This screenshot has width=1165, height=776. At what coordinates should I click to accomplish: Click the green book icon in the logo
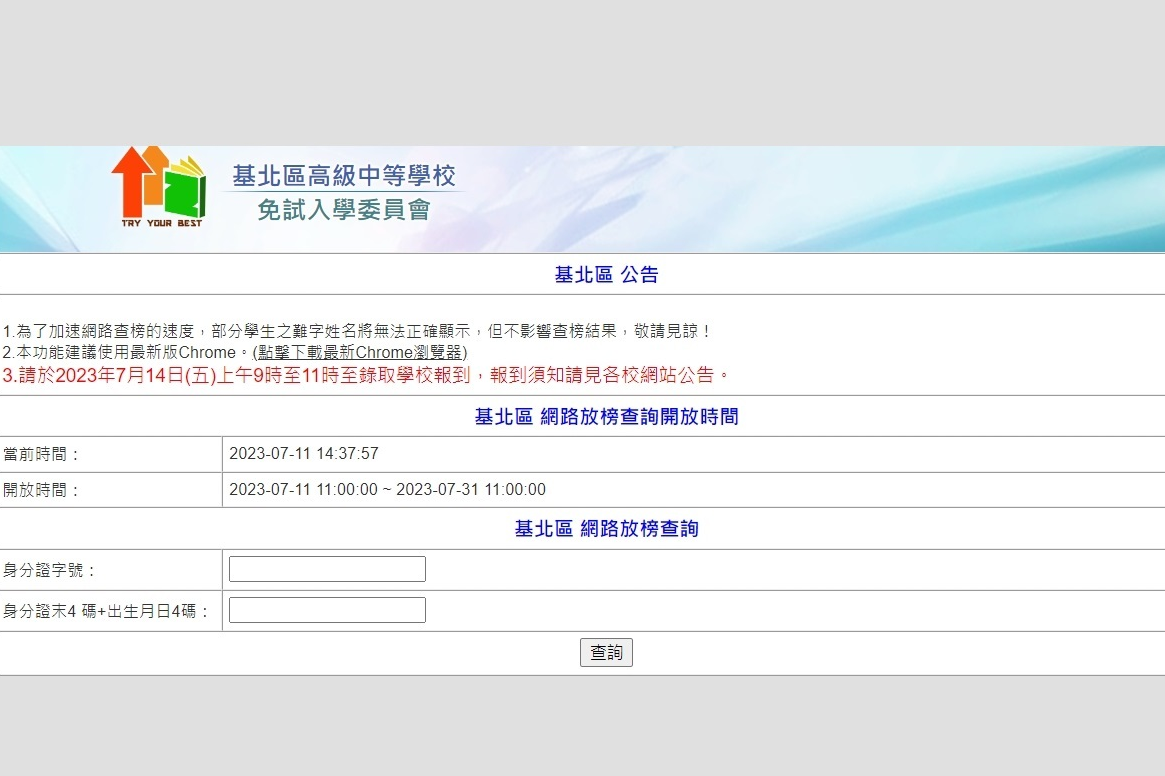(x=183, y=196)
